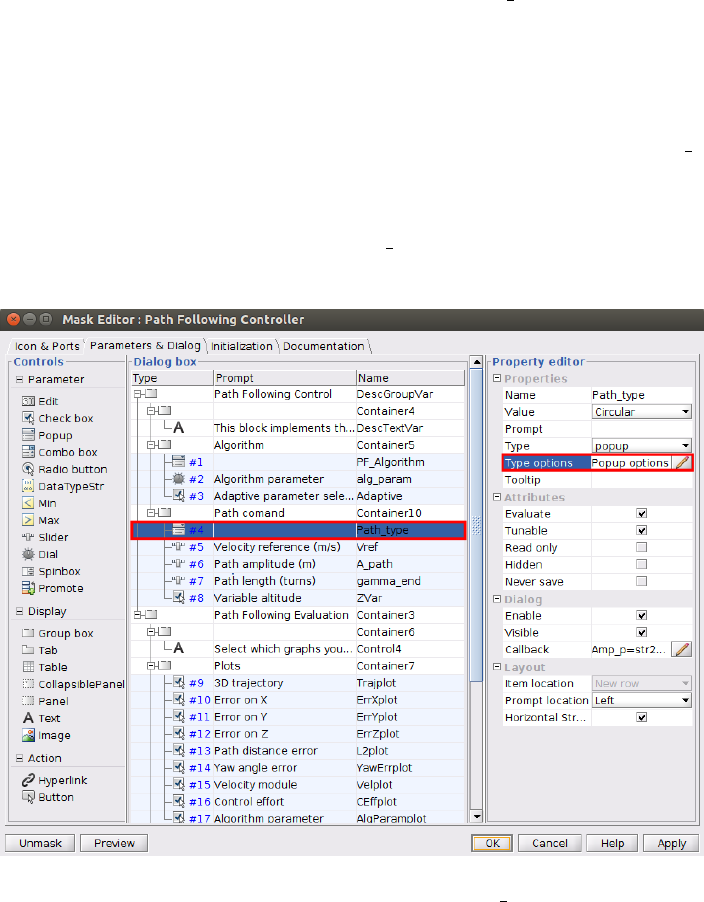Enable the Never save checkbox
This screenshot has width=704, height=902.
(642, 581)
